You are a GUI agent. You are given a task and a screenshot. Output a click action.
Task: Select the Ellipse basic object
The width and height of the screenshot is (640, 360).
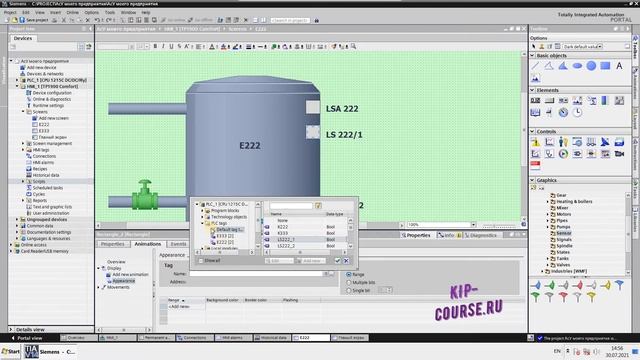[577, 66]
